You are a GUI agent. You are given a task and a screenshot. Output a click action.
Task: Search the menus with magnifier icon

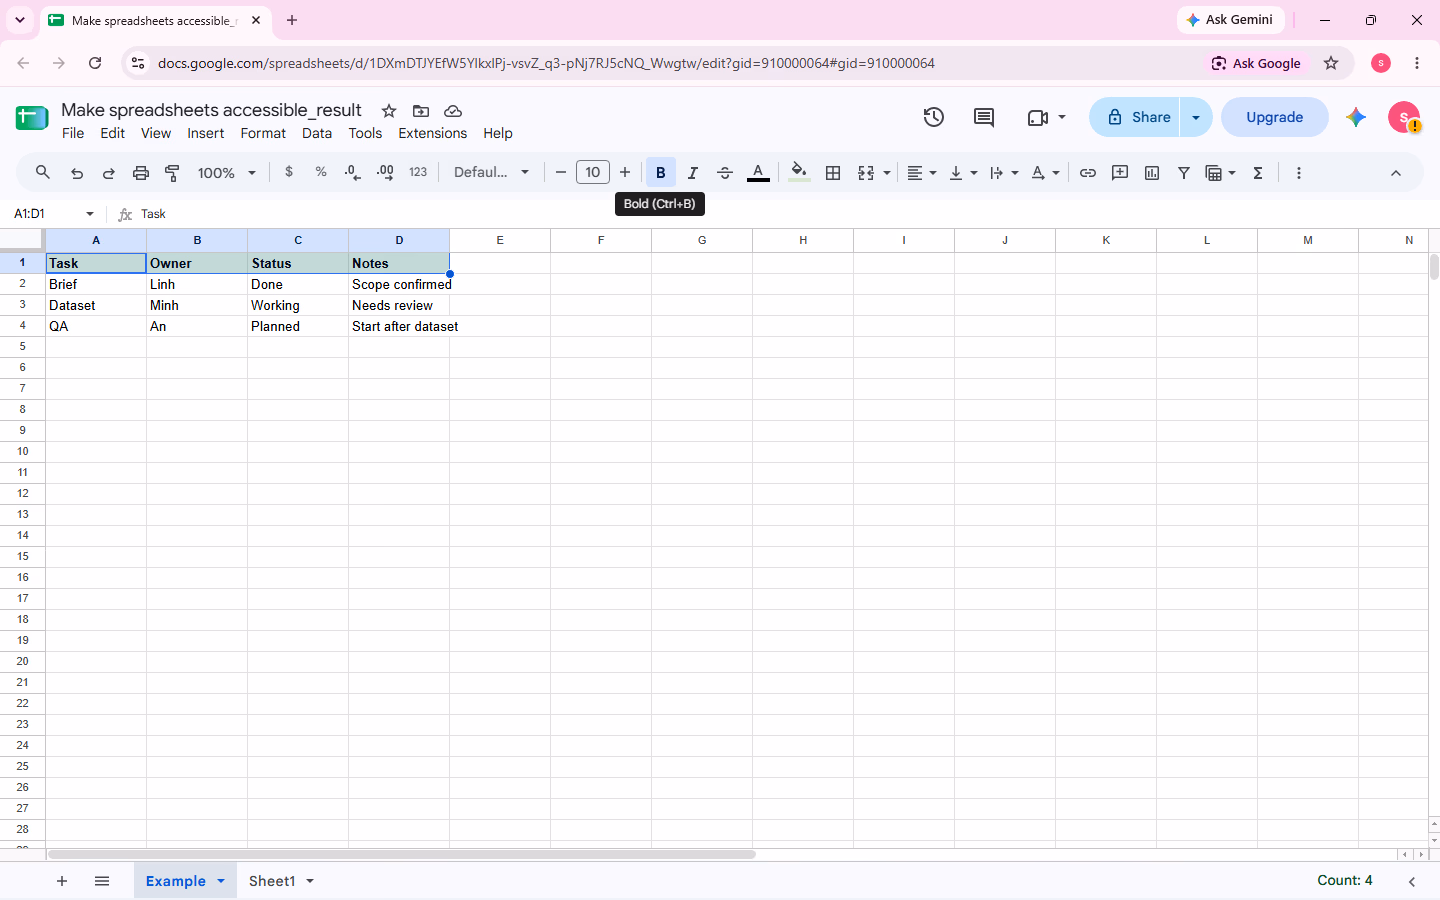(42, 173)
